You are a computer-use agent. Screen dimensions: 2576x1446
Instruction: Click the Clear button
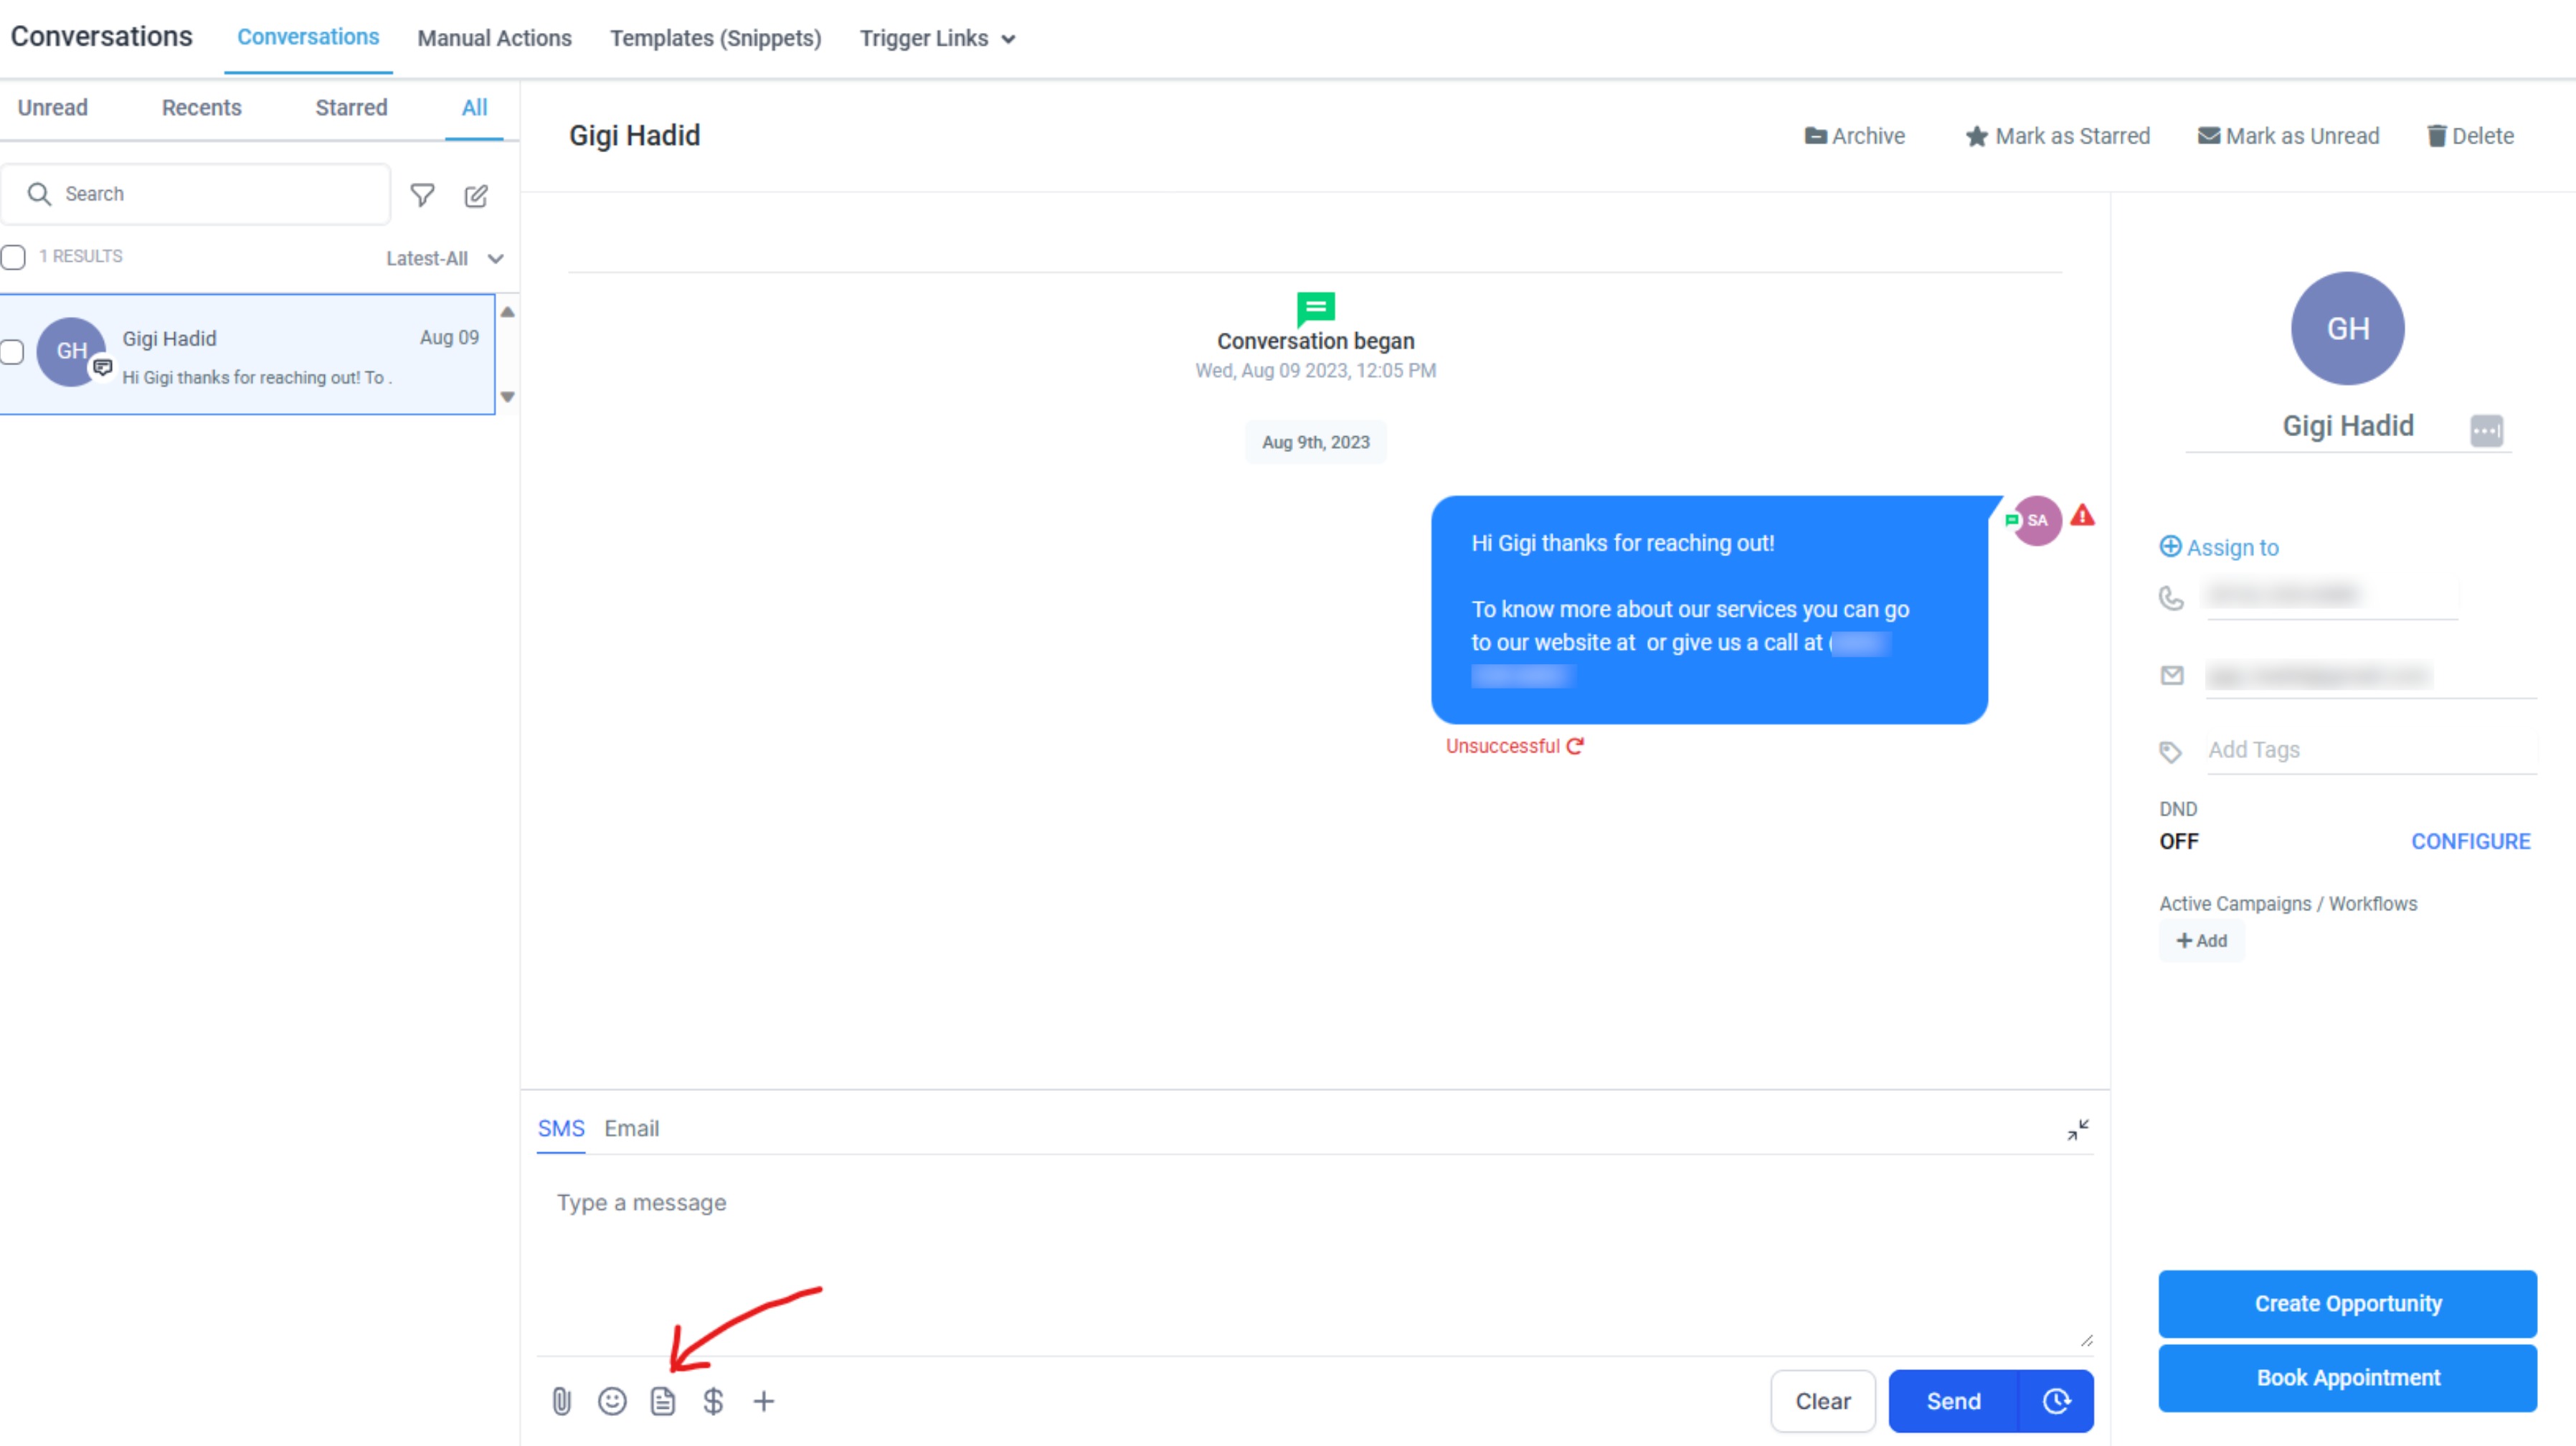[x=1823, y=1401]
